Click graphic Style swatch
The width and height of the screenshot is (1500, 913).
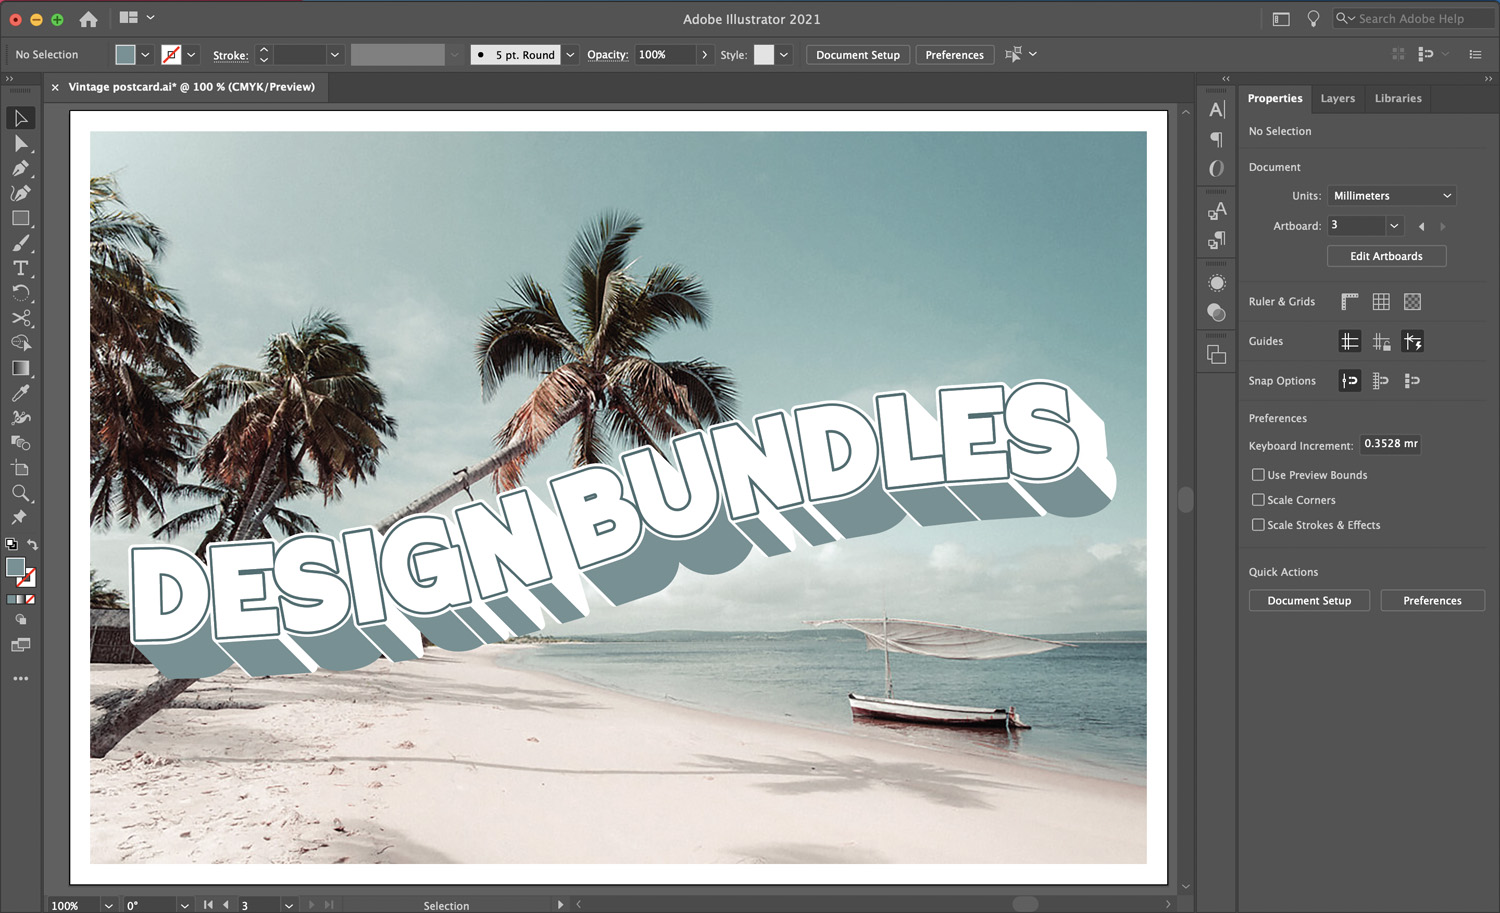pyautogui.click(x=764, y=55)
